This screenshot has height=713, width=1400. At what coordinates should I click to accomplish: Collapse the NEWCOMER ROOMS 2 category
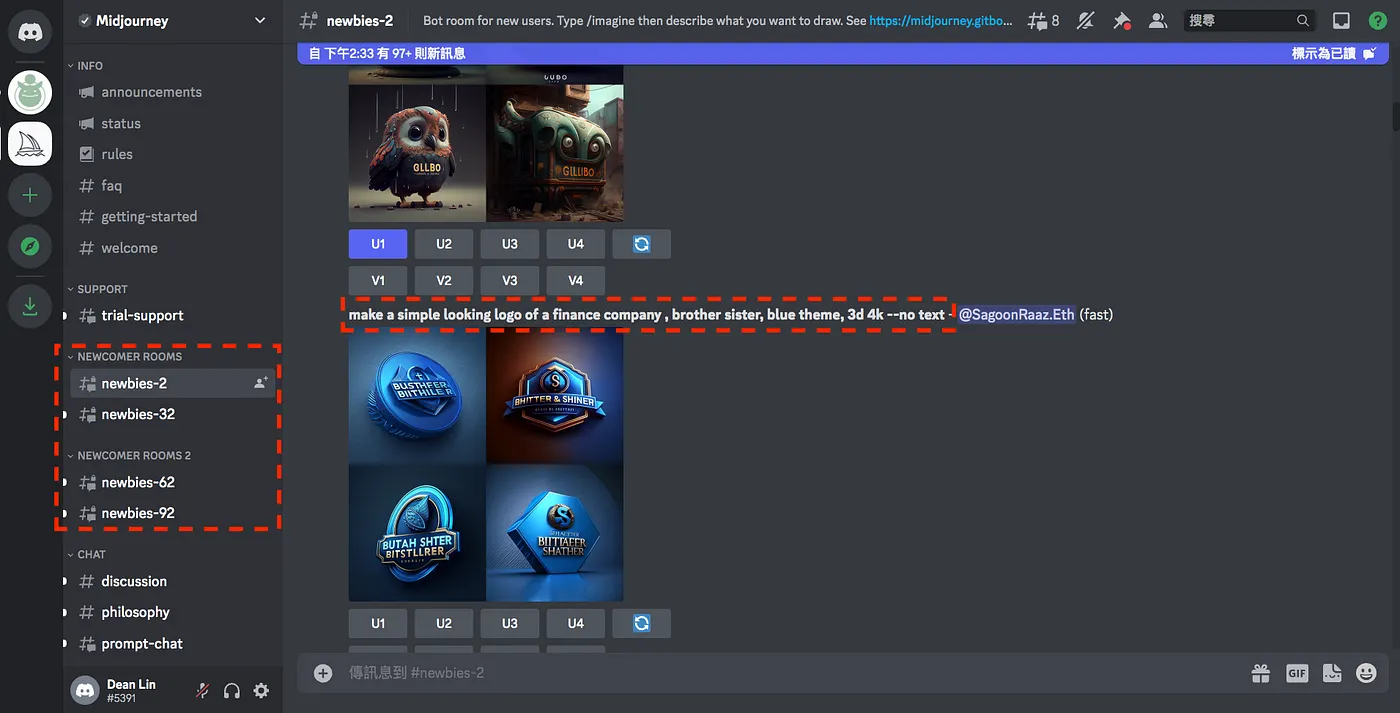click(128, 455)
